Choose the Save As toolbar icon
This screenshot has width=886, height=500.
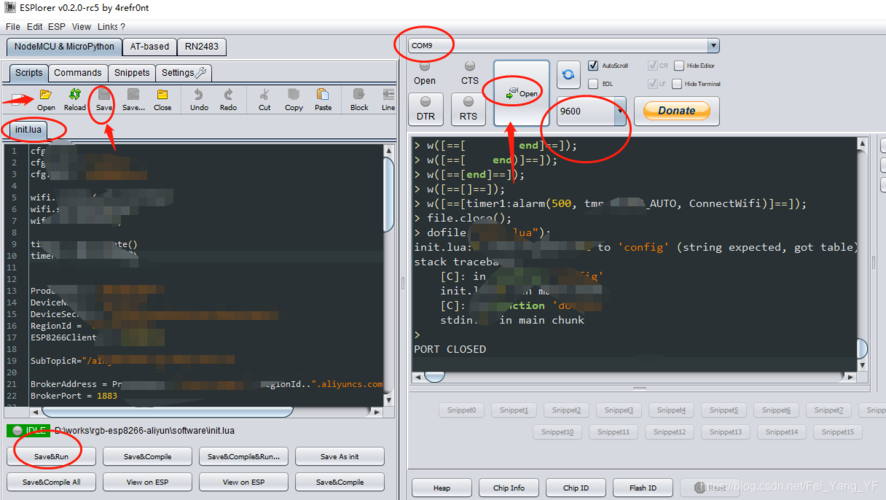133,99
